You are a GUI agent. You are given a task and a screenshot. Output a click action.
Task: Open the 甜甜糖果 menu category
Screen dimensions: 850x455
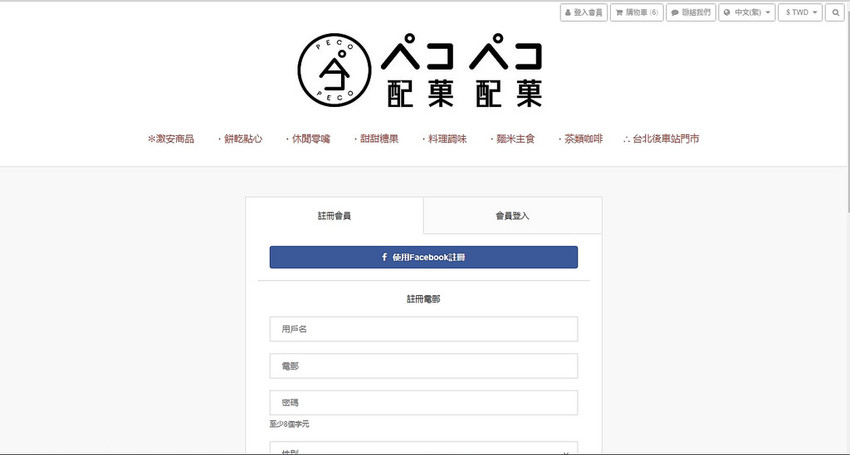pyautogui.click(x=376, y=139)
